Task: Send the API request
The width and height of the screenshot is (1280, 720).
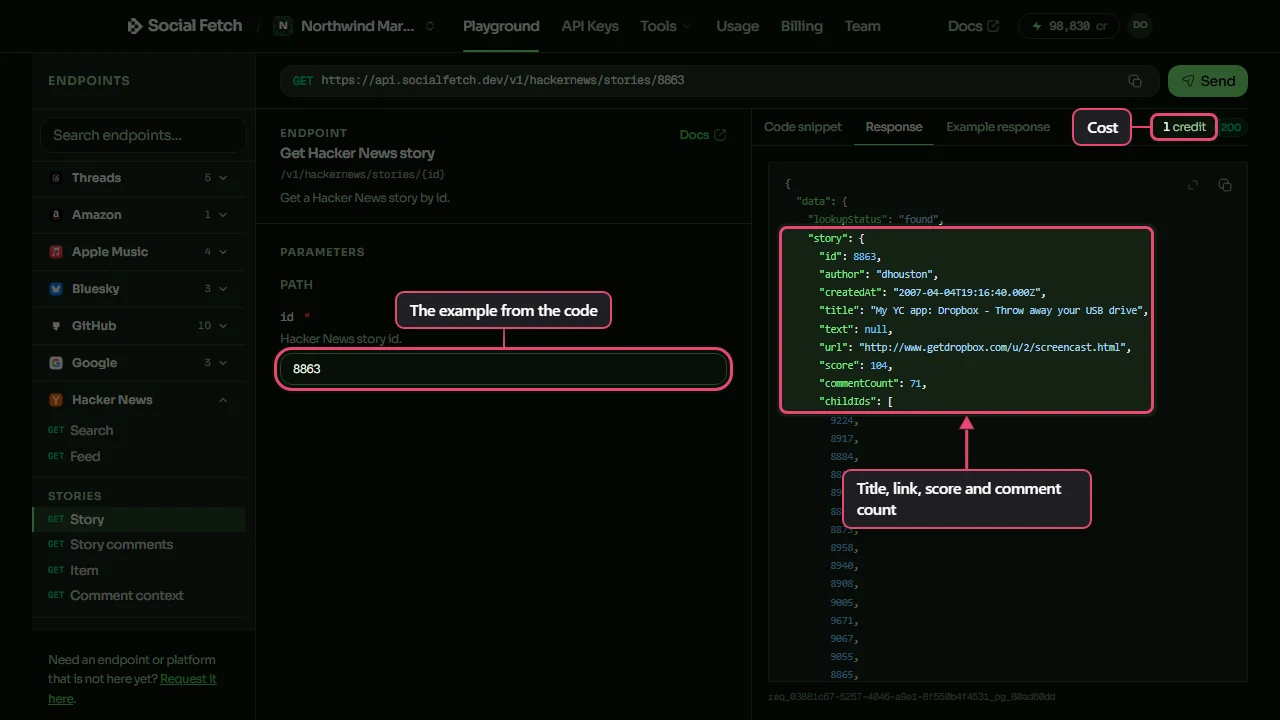Action: (x=1208, y=81)
